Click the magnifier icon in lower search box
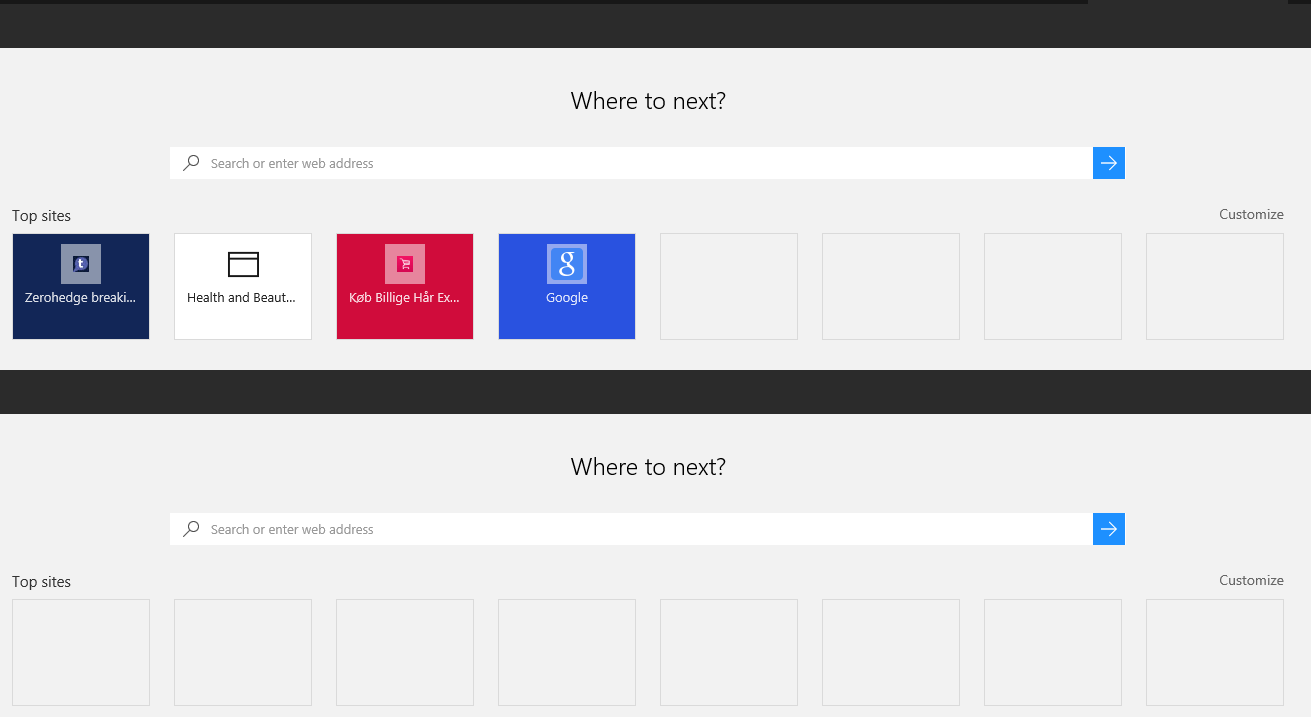The width and height of the screenshot is (1311, 717). point(191,529)
